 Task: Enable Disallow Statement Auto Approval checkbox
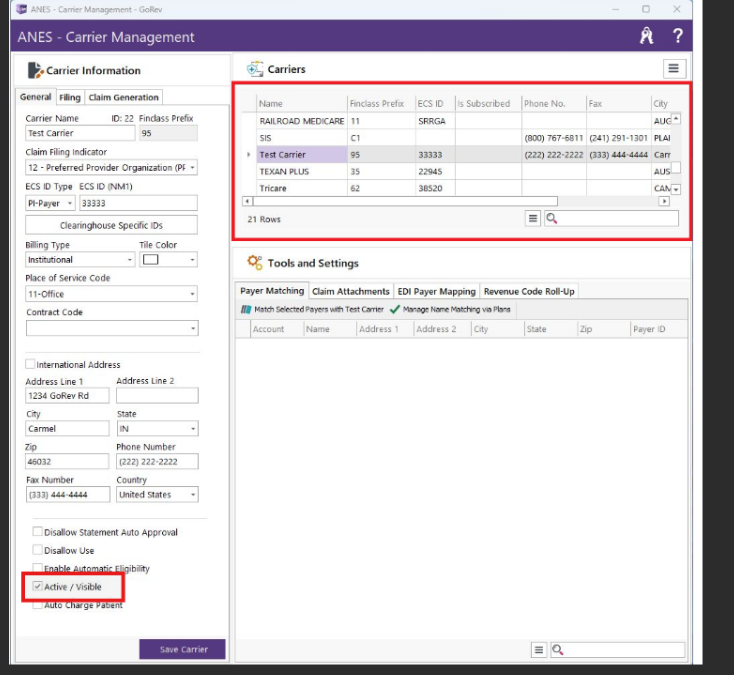tap(38, 533)
